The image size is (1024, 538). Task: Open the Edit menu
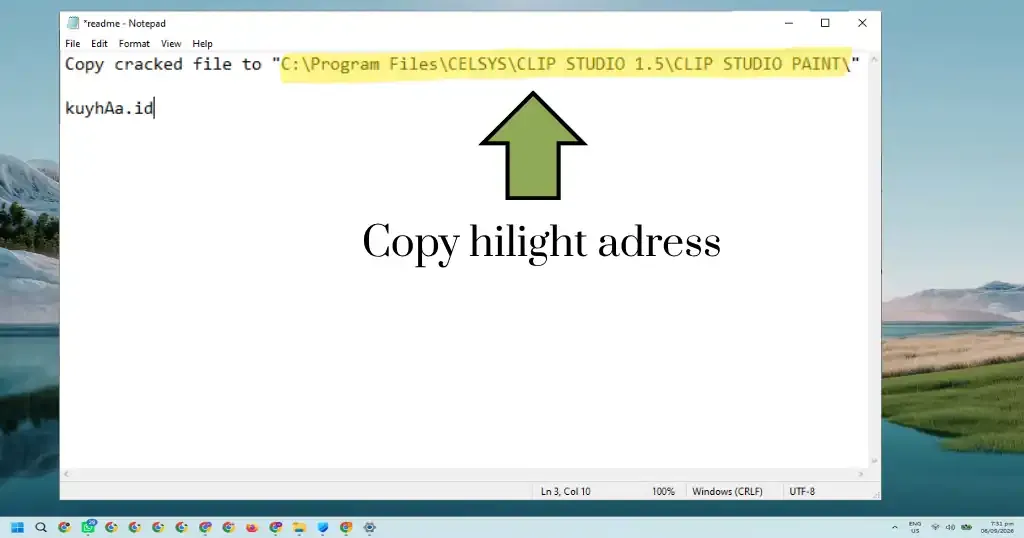click(99, 44)
